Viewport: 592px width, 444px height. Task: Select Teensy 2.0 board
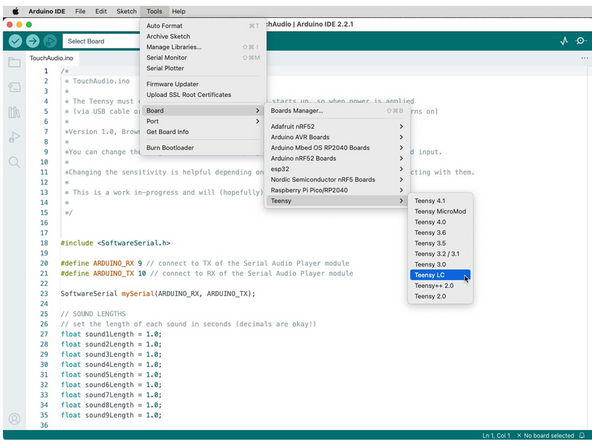[x=440, y=296]
